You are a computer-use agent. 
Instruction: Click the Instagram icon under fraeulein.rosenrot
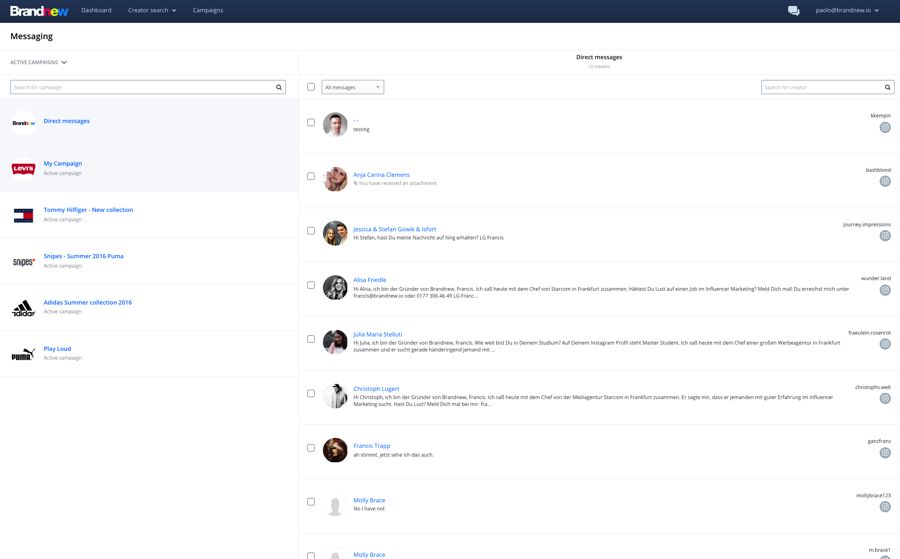coord(885,344)
